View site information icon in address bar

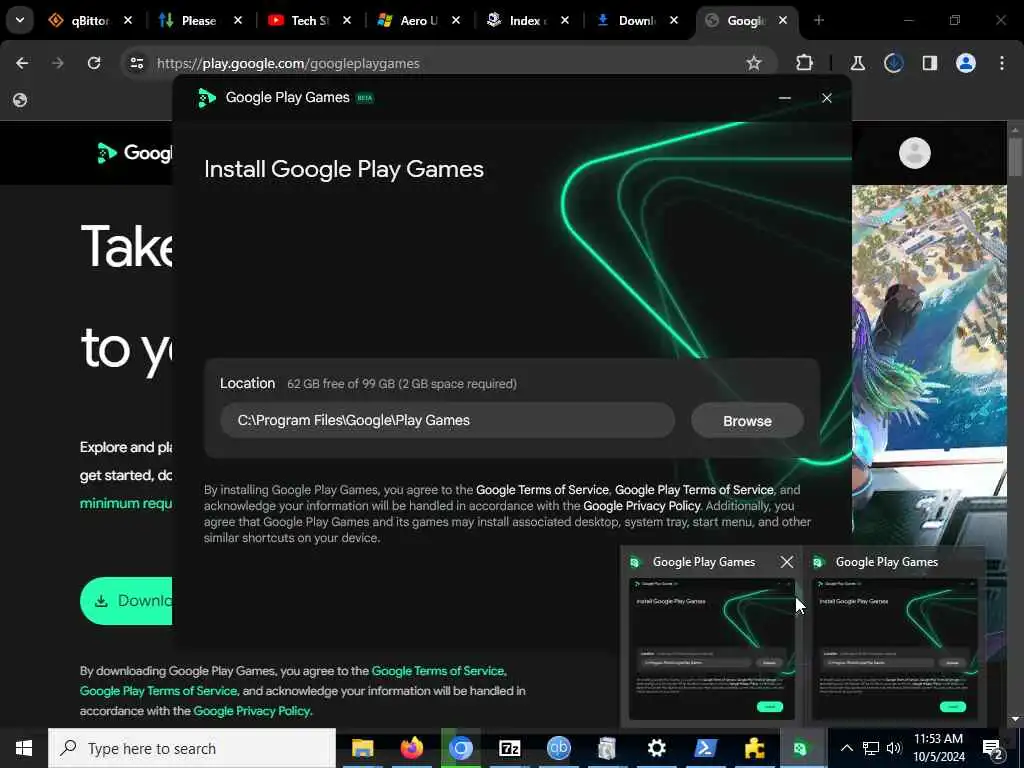pyautogui.click(x=136, y=63)
